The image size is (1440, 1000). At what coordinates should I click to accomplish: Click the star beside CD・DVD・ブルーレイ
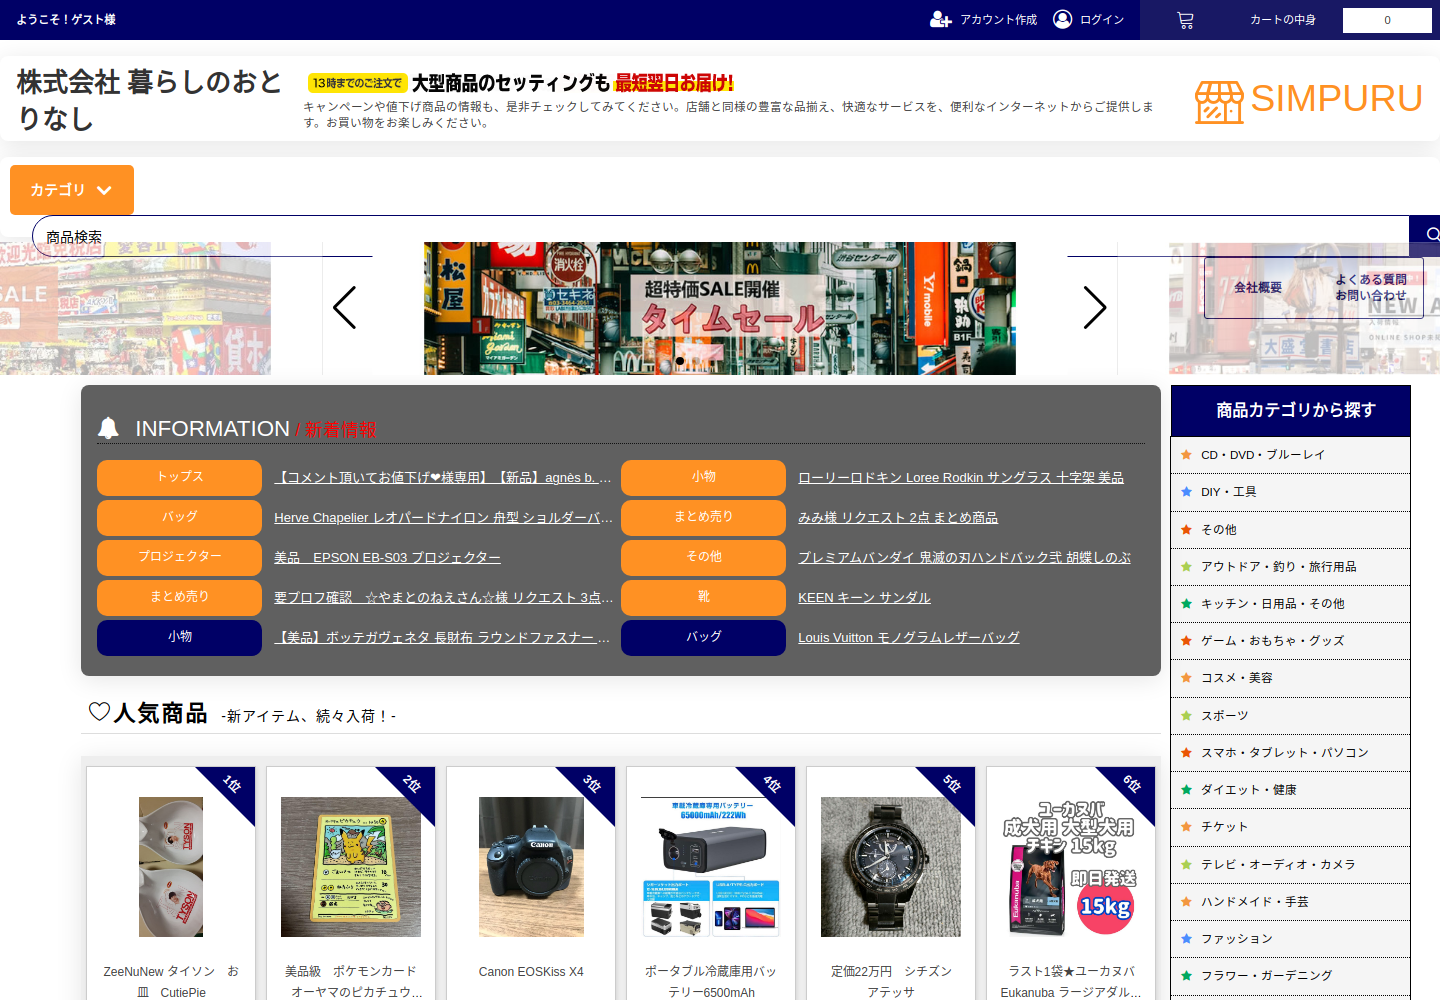pyautogui.click(x=1186, y=455)
